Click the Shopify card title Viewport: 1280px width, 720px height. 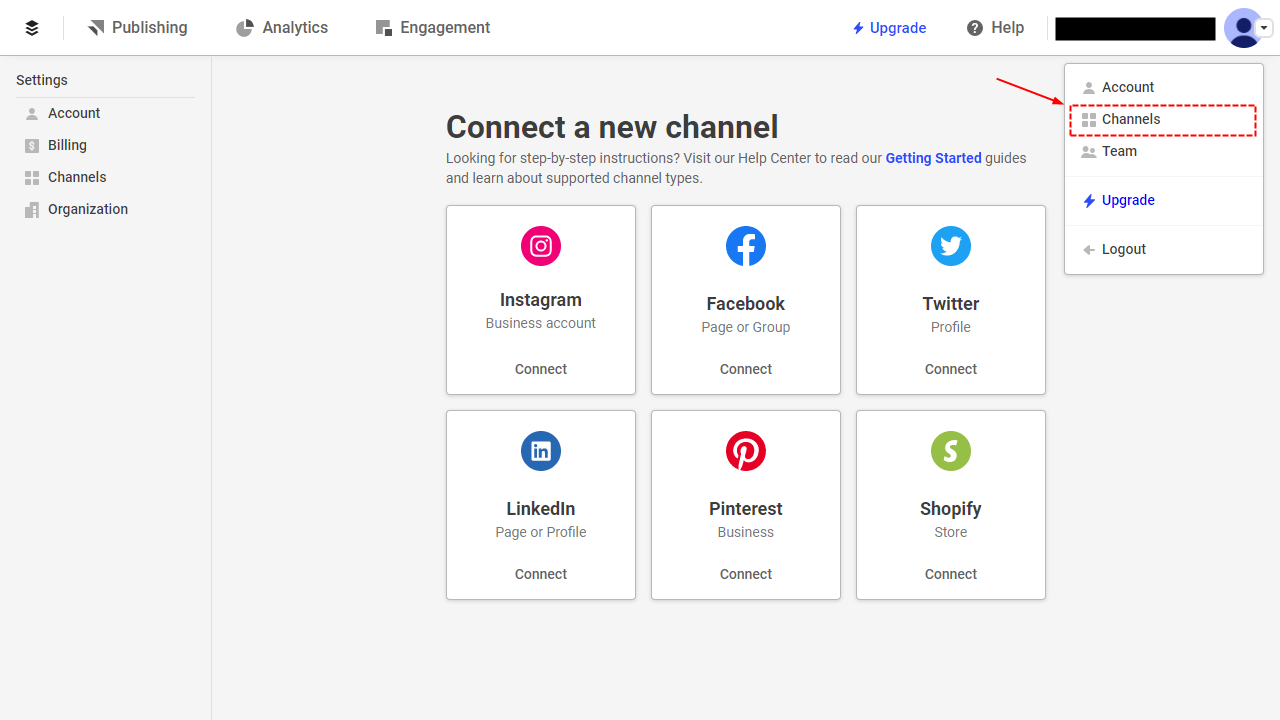pos(951,509)
